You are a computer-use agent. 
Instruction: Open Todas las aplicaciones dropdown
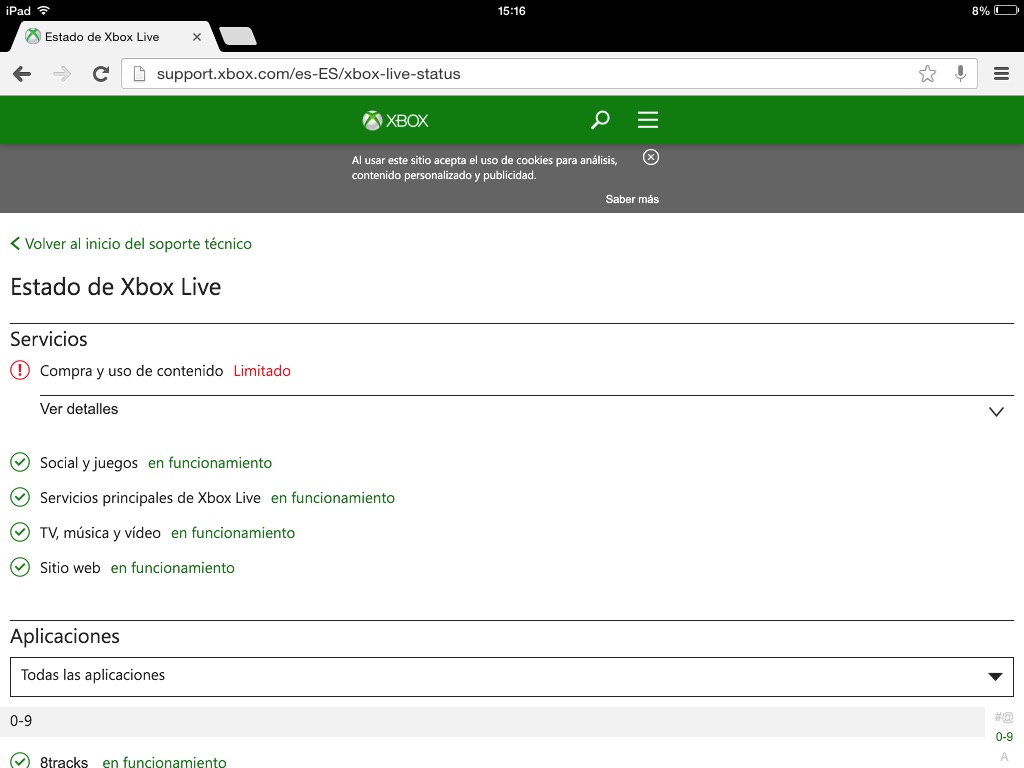click(511, 677)
